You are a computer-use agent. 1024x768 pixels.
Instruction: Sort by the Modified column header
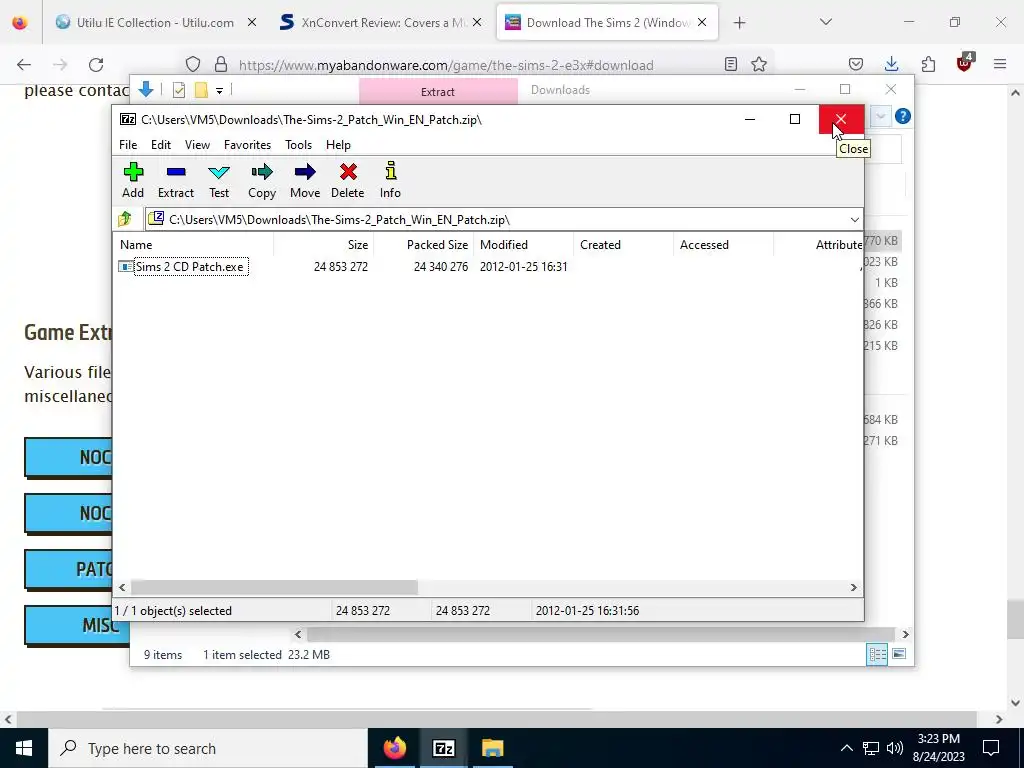[524, 245]
